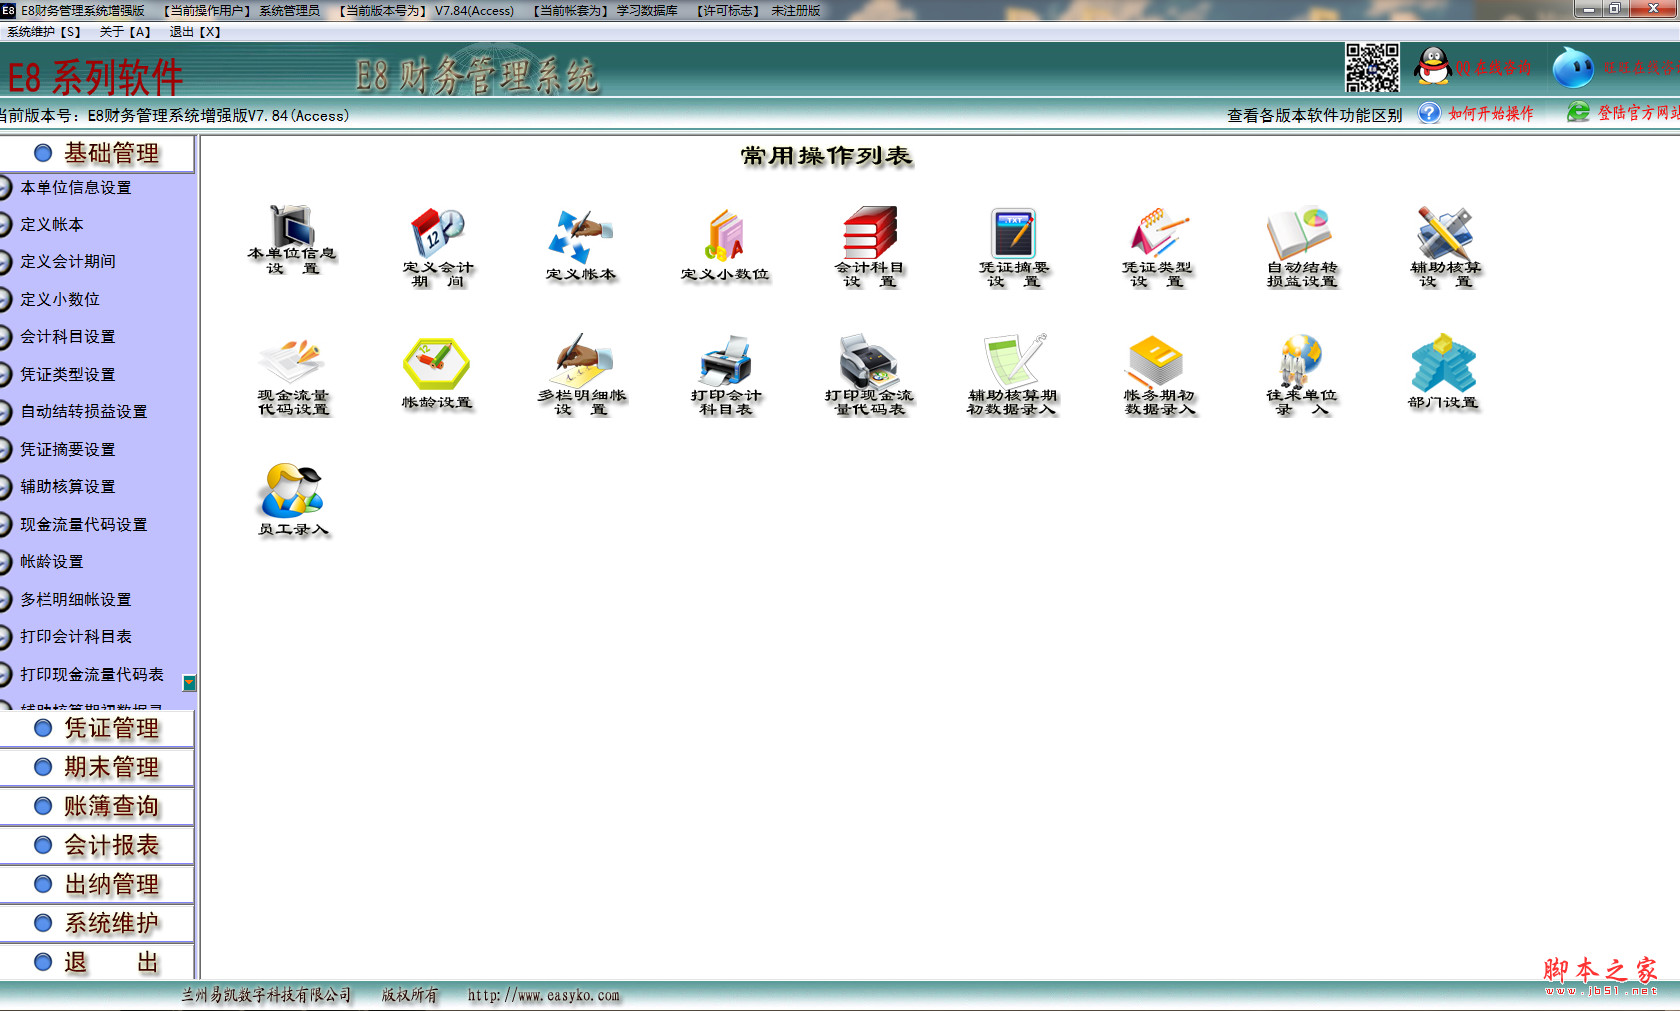1680x1011 pixels.
Task: Open the 凭证摘要设置 icon
Action: 1013,247
